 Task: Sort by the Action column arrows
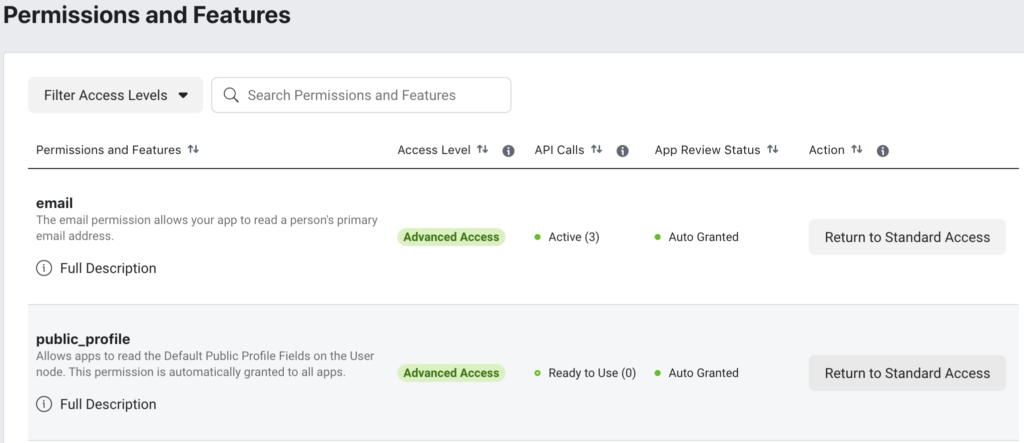pos(857,150)
